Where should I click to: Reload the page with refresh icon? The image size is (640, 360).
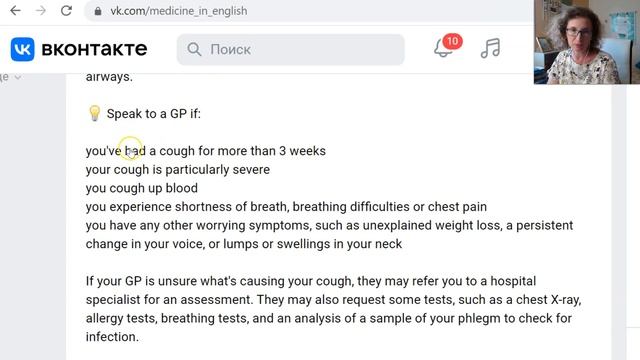click(x=66, y=11)
